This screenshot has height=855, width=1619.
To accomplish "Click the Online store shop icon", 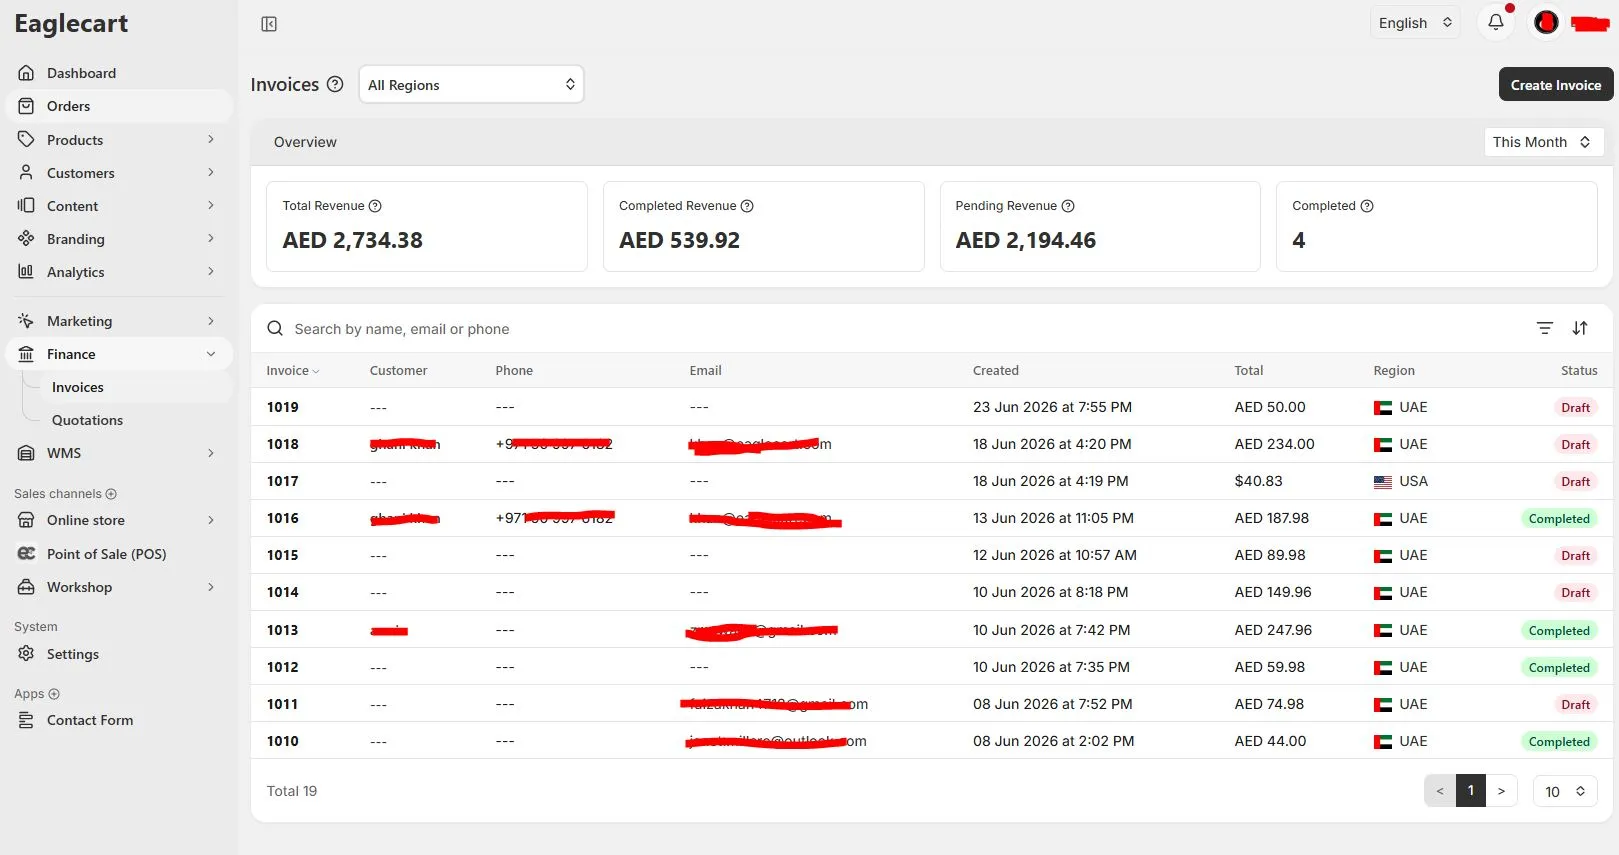I will 26,520.
